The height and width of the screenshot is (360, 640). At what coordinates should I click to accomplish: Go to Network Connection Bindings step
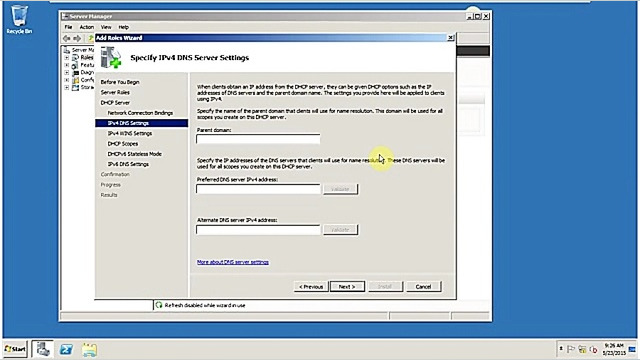pos(140,113)
